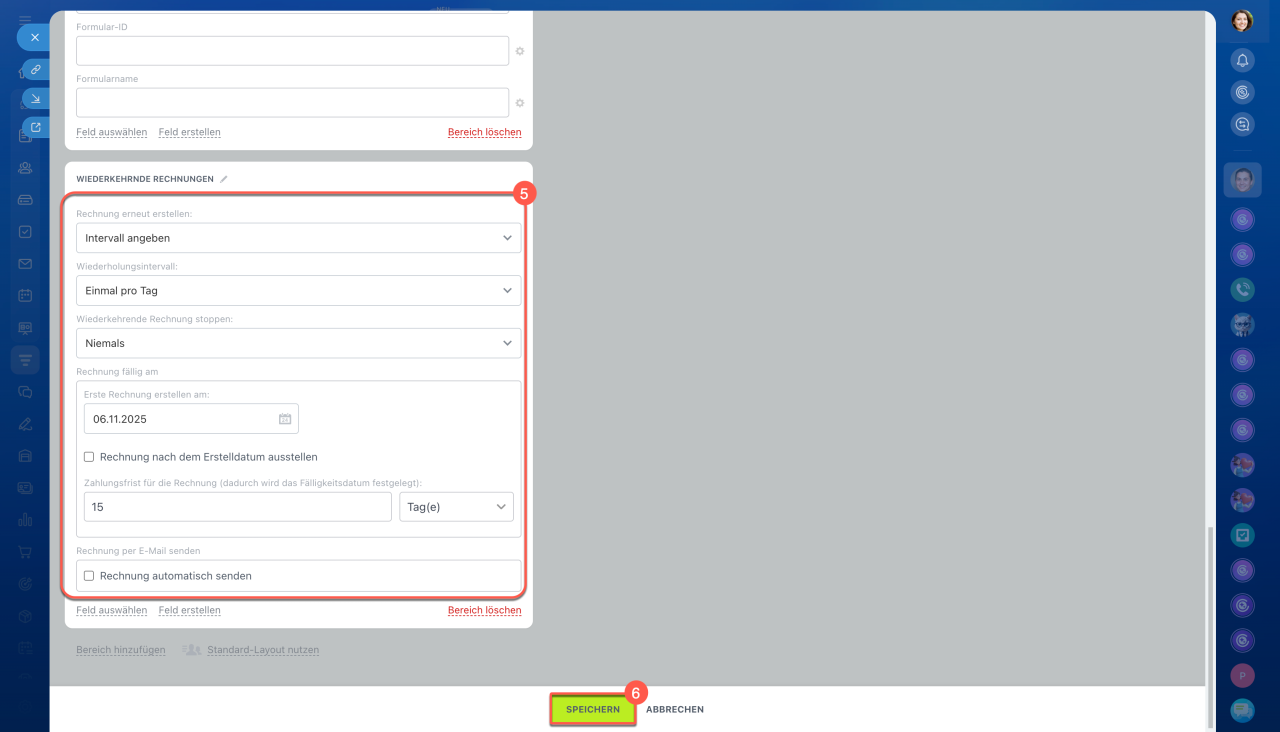Click "Feld auswählen" in the Wiederkehrnde Rechnungen section
1280x732 pixels.
[112, 610]
